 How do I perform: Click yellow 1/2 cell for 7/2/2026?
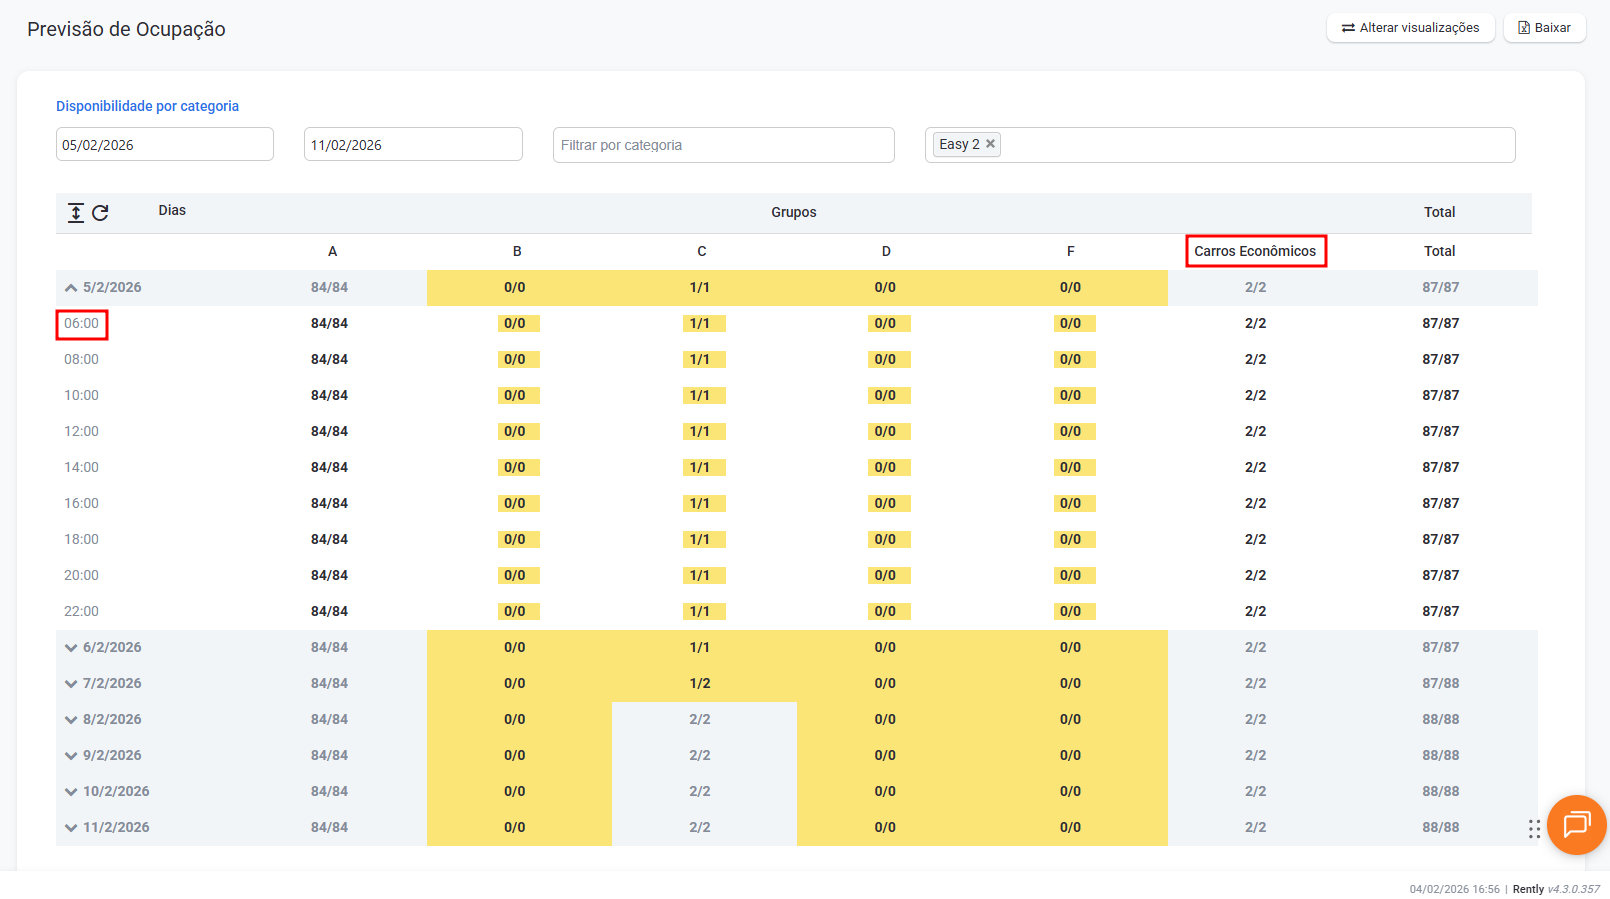pos(700,684)
